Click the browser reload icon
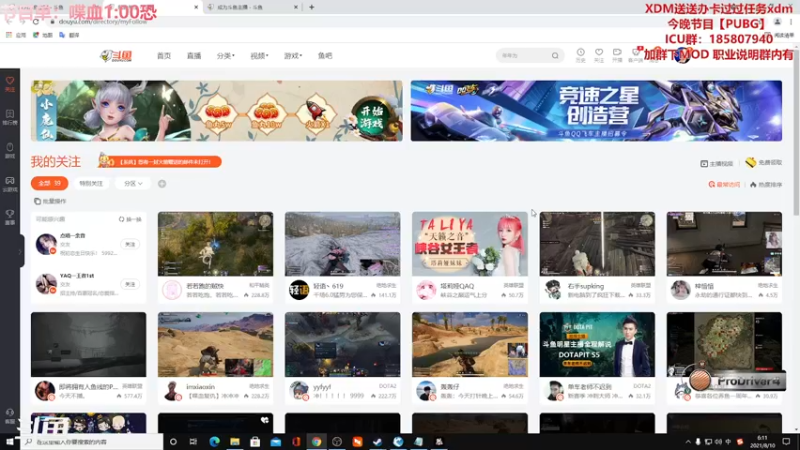This screenshot has width=800, height=450. 36,22
